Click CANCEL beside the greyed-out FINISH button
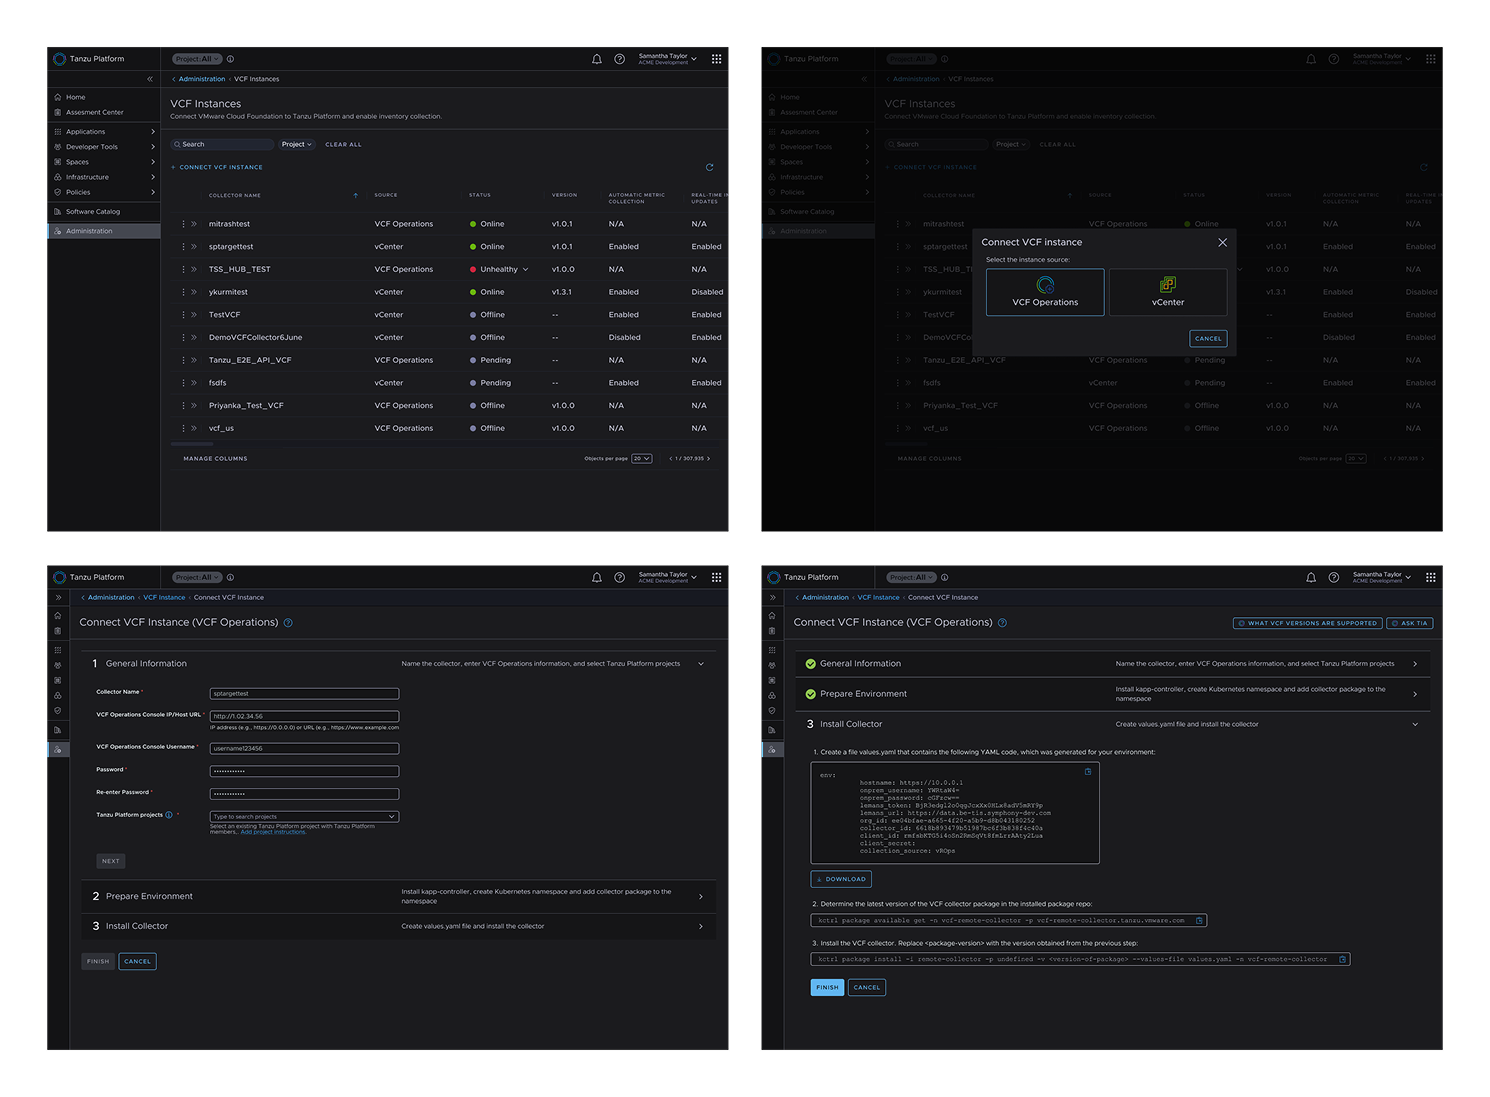The image size is (1490, 1097). click(x=138, y=962)
